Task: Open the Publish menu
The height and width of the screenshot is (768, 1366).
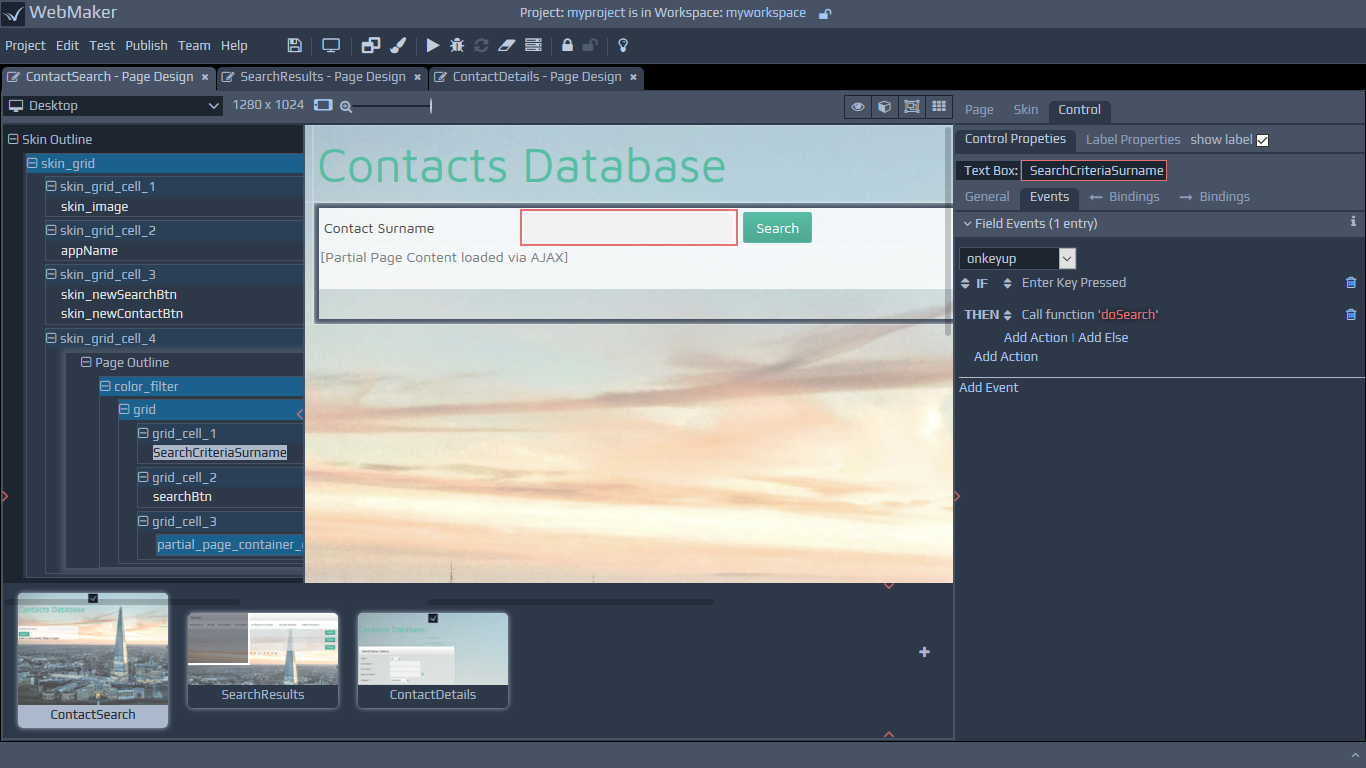Action: point(146,45)
